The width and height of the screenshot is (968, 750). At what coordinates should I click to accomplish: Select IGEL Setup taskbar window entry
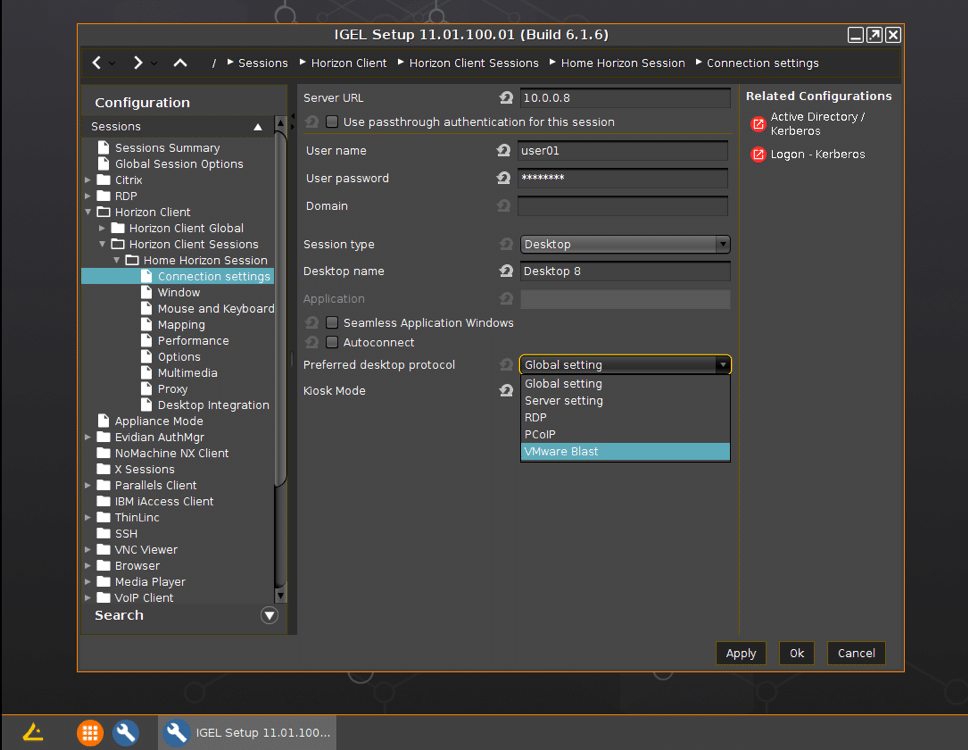pyautogui.click(x=247, y=733)
